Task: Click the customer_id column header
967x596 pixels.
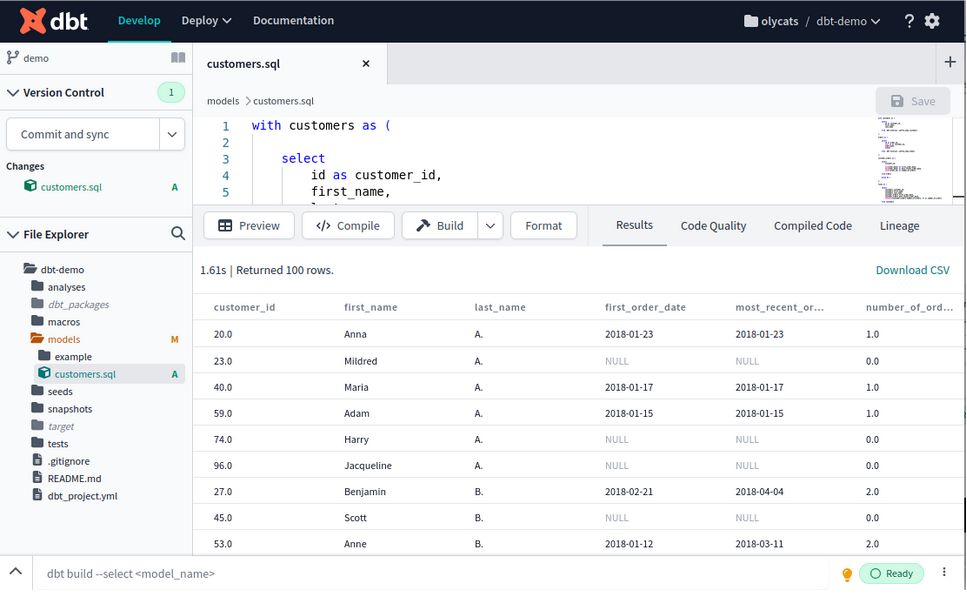Action: tap(244, 307)
